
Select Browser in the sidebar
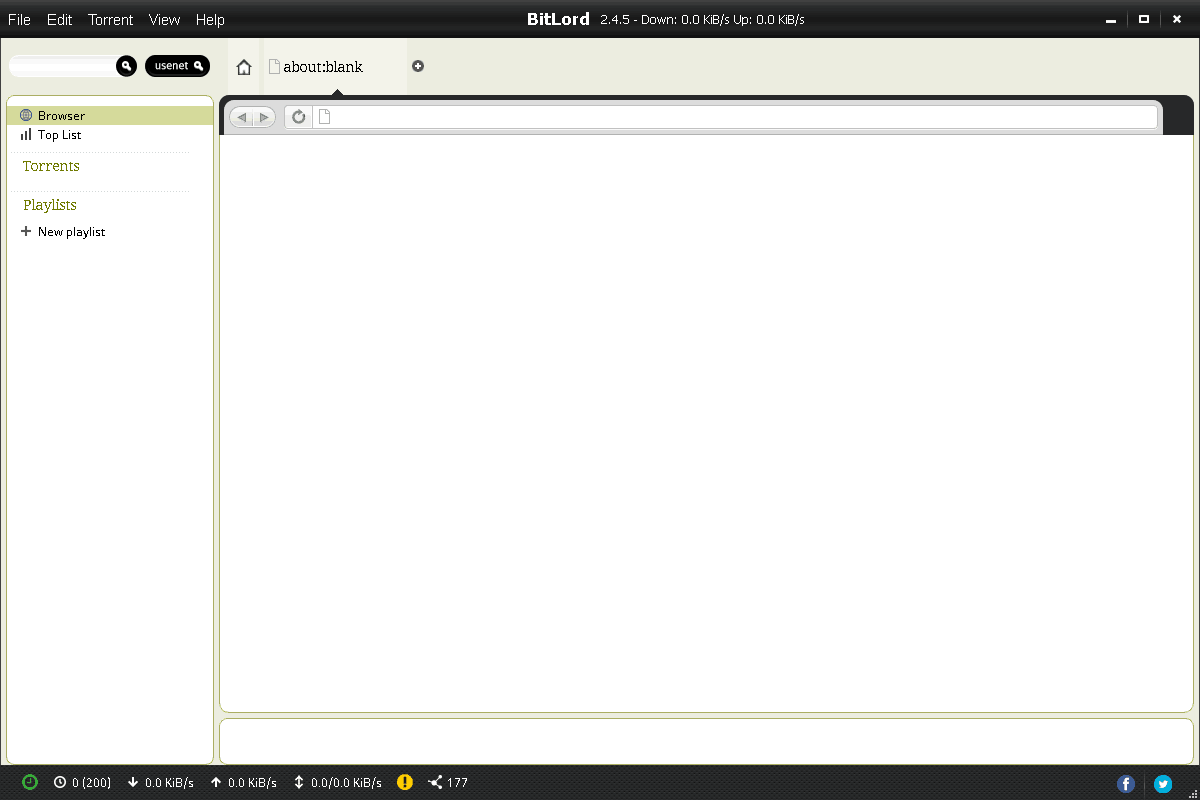click(110, 116)
